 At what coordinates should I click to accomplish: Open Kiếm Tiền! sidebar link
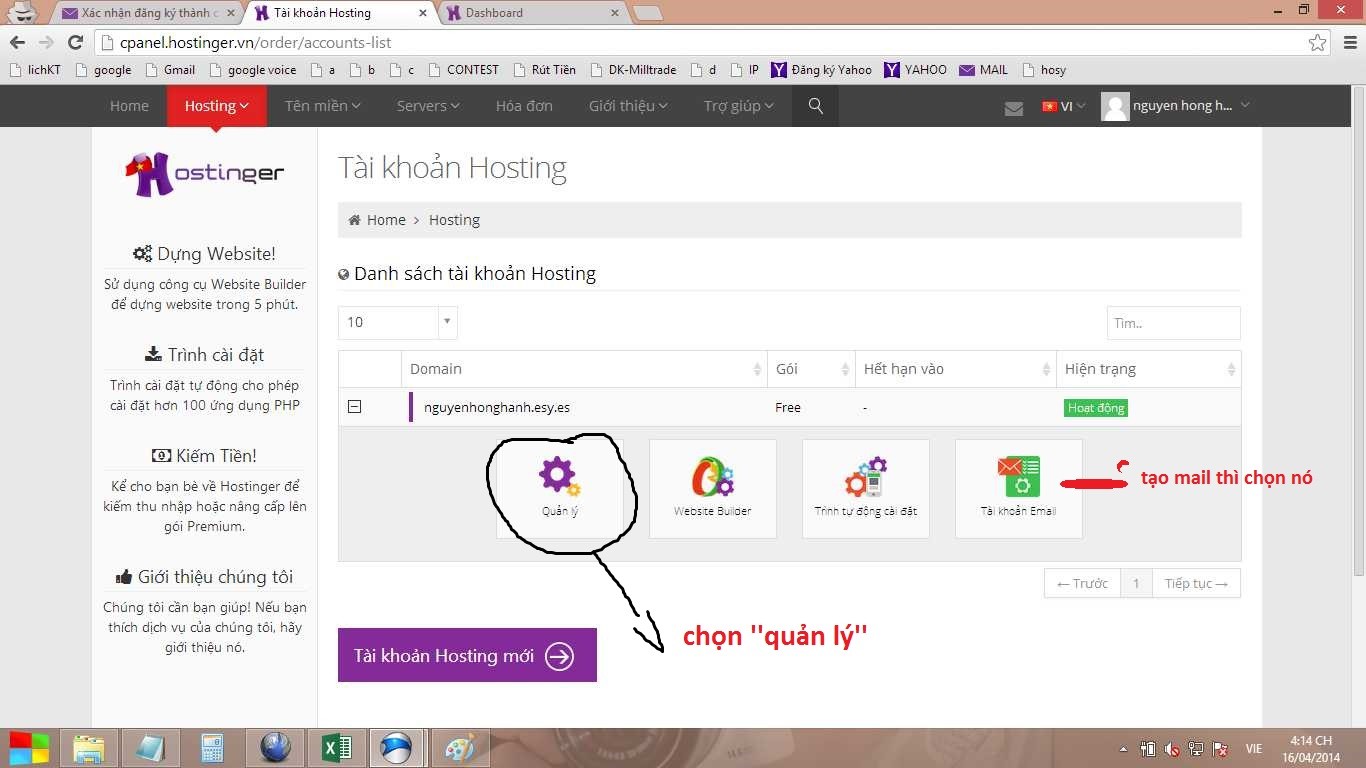click(204, 456)
